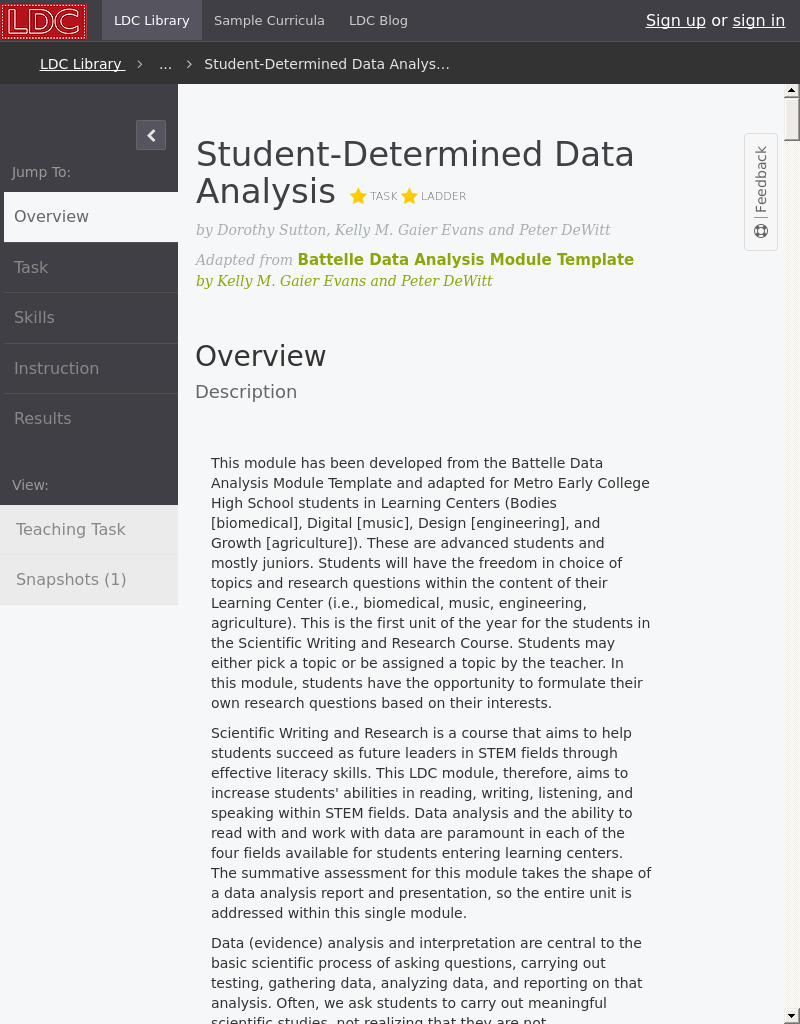Click the scrollbar down arrow icon
Image resolution: width=800 pixels, height=1024 pixels.
[791, 1017]
